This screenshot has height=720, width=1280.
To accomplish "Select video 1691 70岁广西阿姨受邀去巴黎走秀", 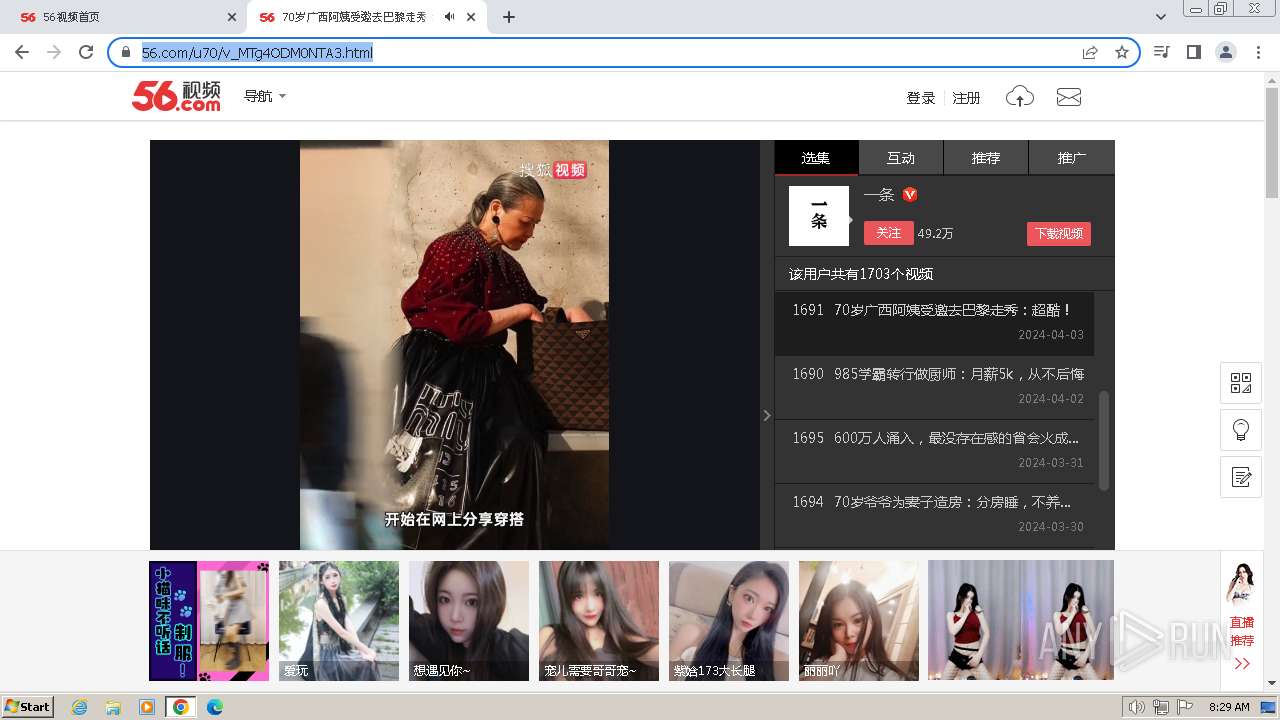I will click(x=935, y=323).
